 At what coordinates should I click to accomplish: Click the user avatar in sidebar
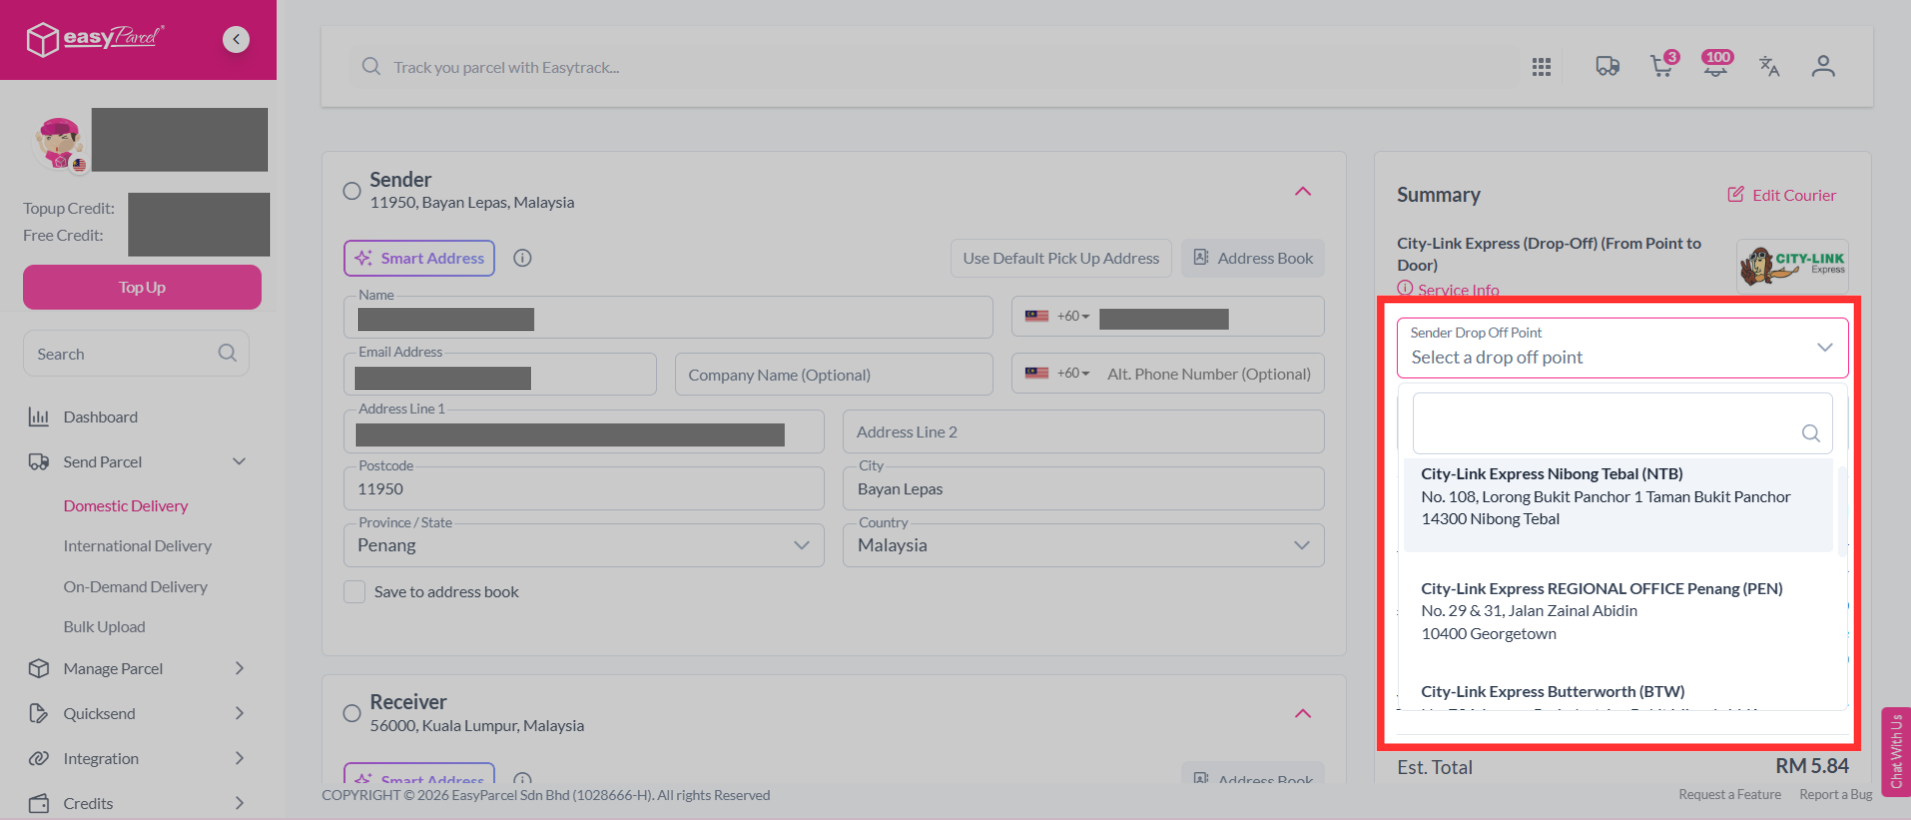pos(59,143)
